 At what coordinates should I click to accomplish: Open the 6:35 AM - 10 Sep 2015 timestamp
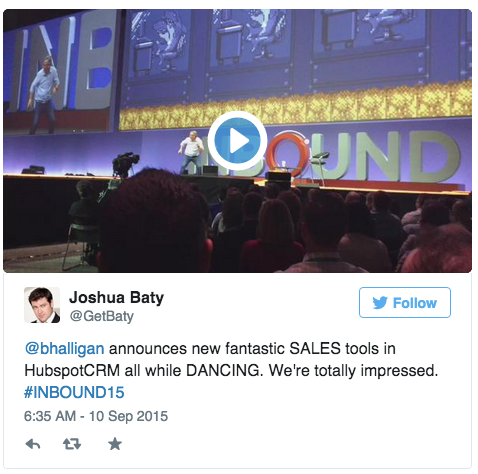[96, 416]
